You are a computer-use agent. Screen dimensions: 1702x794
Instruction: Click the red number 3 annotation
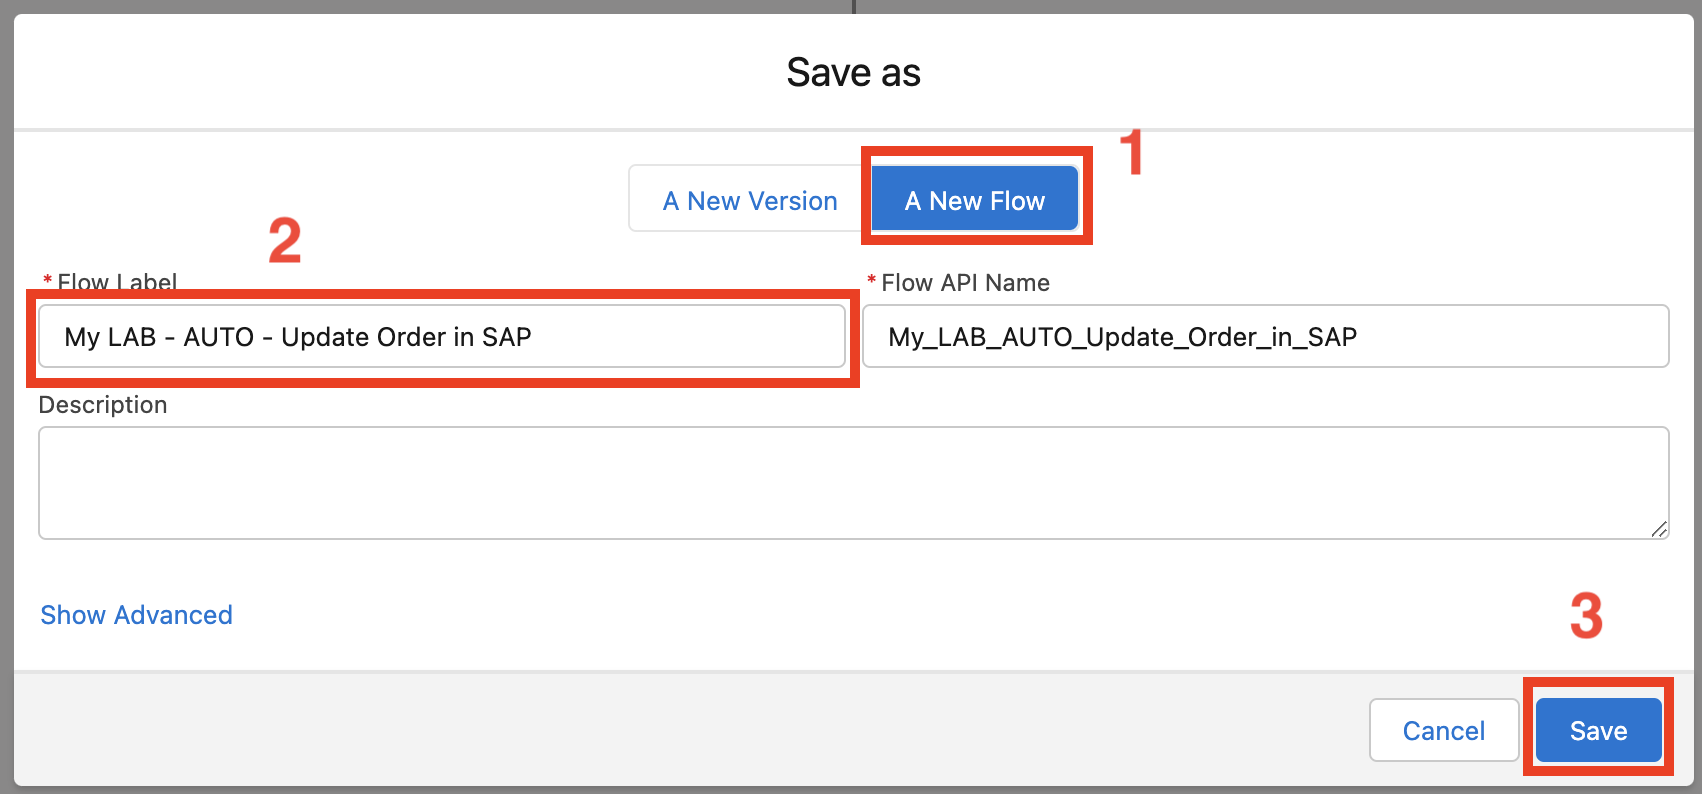point(1586,616)
